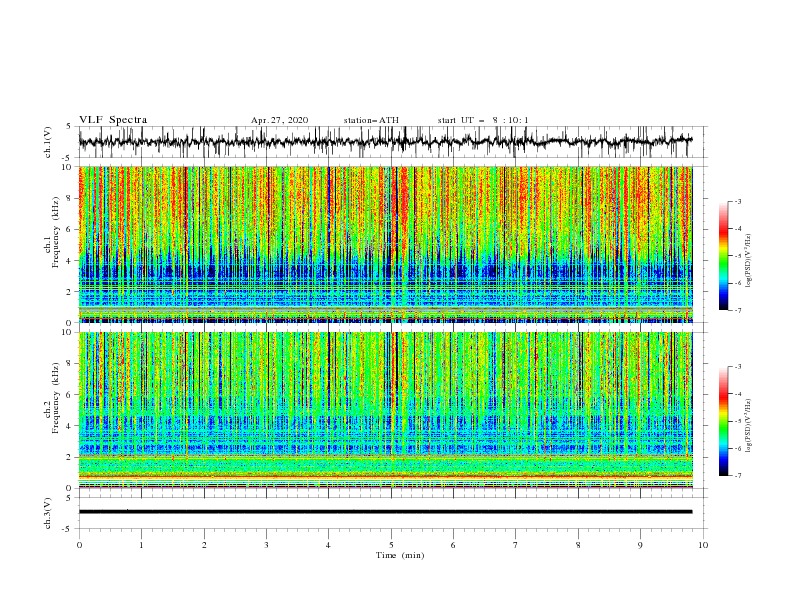Click the ch.1 colorbar 'log(PSD)(V²/Hz)' label
The width and height of the screenshot is (792, 612).
click(749, 261)
